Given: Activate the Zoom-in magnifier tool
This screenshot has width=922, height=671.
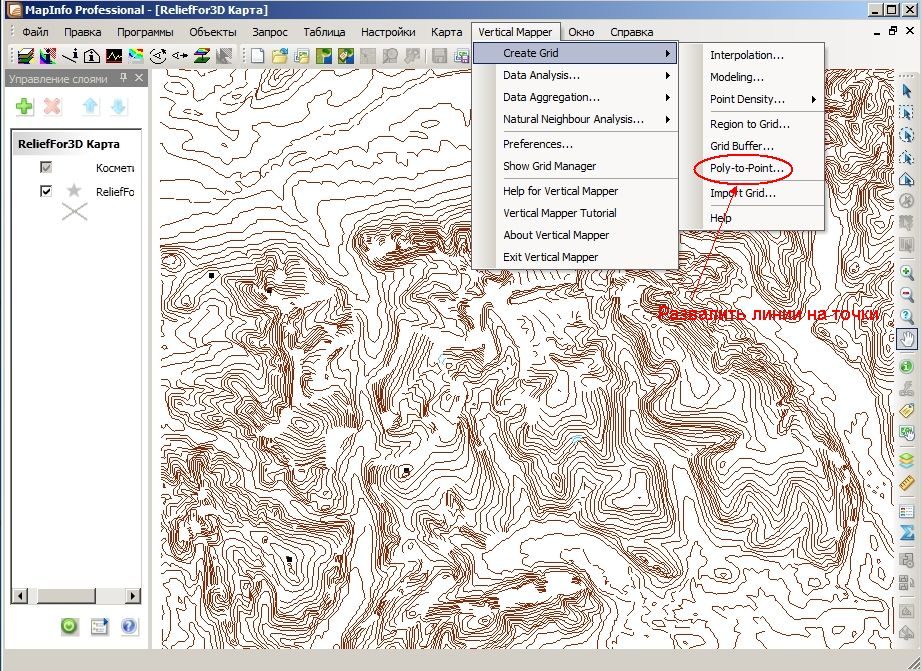Looking at the screenshot, I should click(906, 272).
